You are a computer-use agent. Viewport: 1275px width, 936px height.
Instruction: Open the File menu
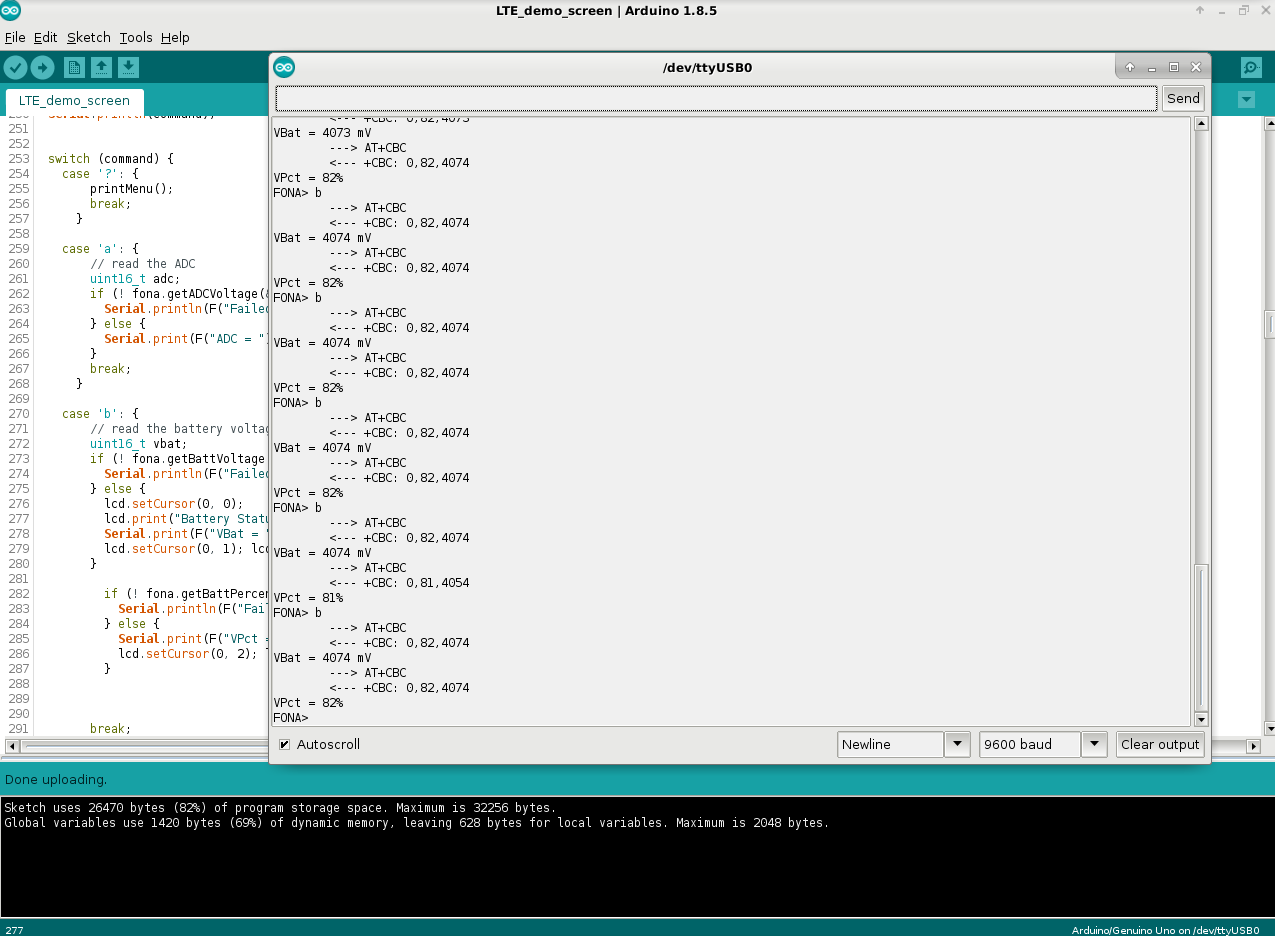tap(15, 37)
